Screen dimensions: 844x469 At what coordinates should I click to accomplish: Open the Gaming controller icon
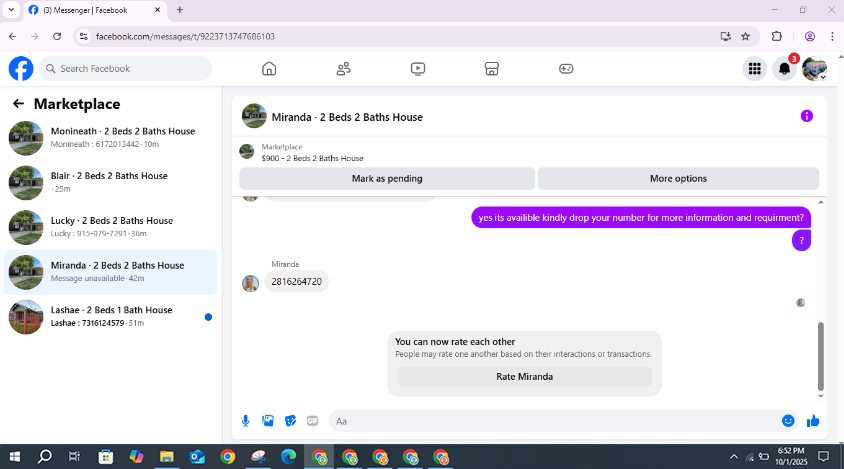pyautogui.click(x=566, y=69)
